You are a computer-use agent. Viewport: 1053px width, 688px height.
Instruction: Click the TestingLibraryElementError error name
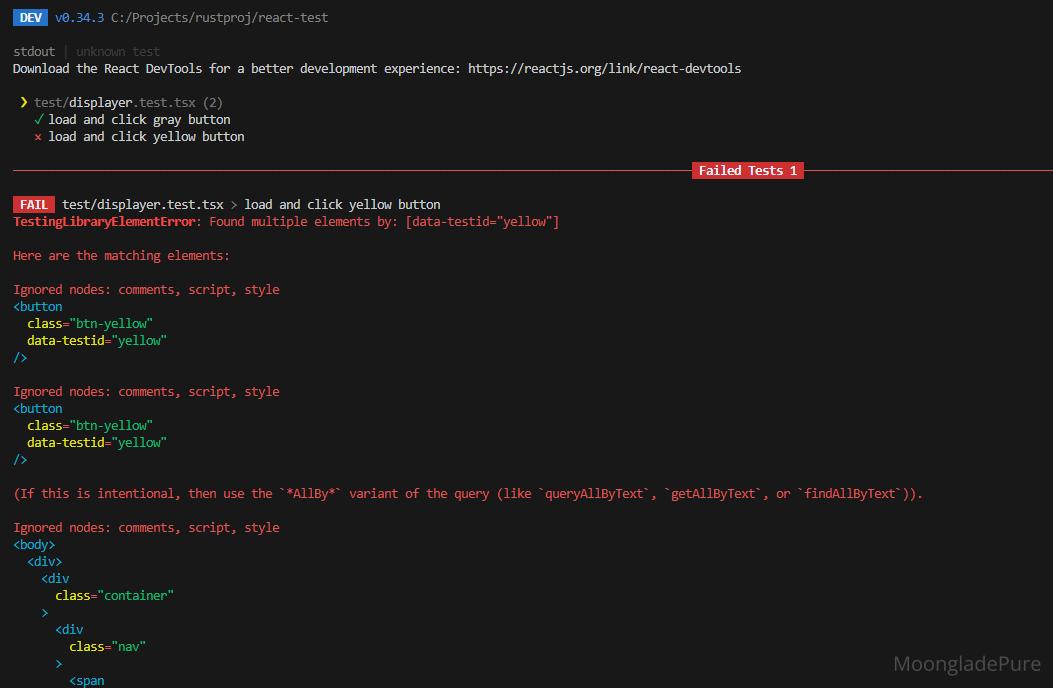104,221
